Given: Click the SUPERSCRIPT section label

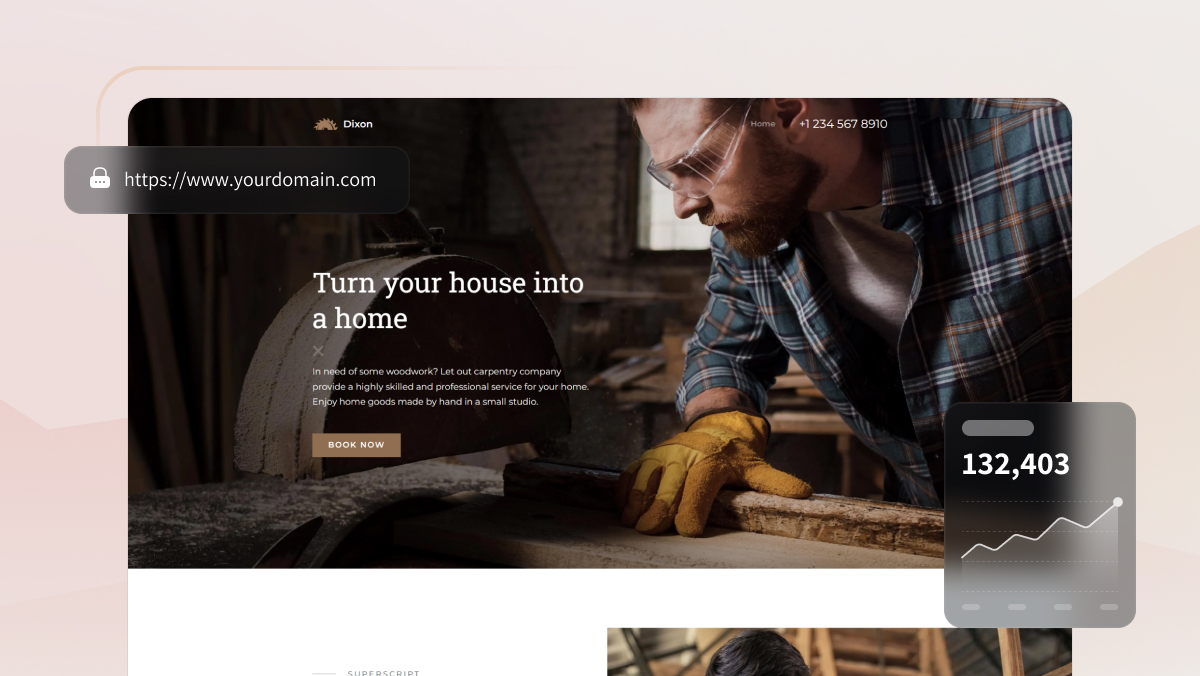Looking at the screenshot, I should pyautogui.click(x=384, y=673).
